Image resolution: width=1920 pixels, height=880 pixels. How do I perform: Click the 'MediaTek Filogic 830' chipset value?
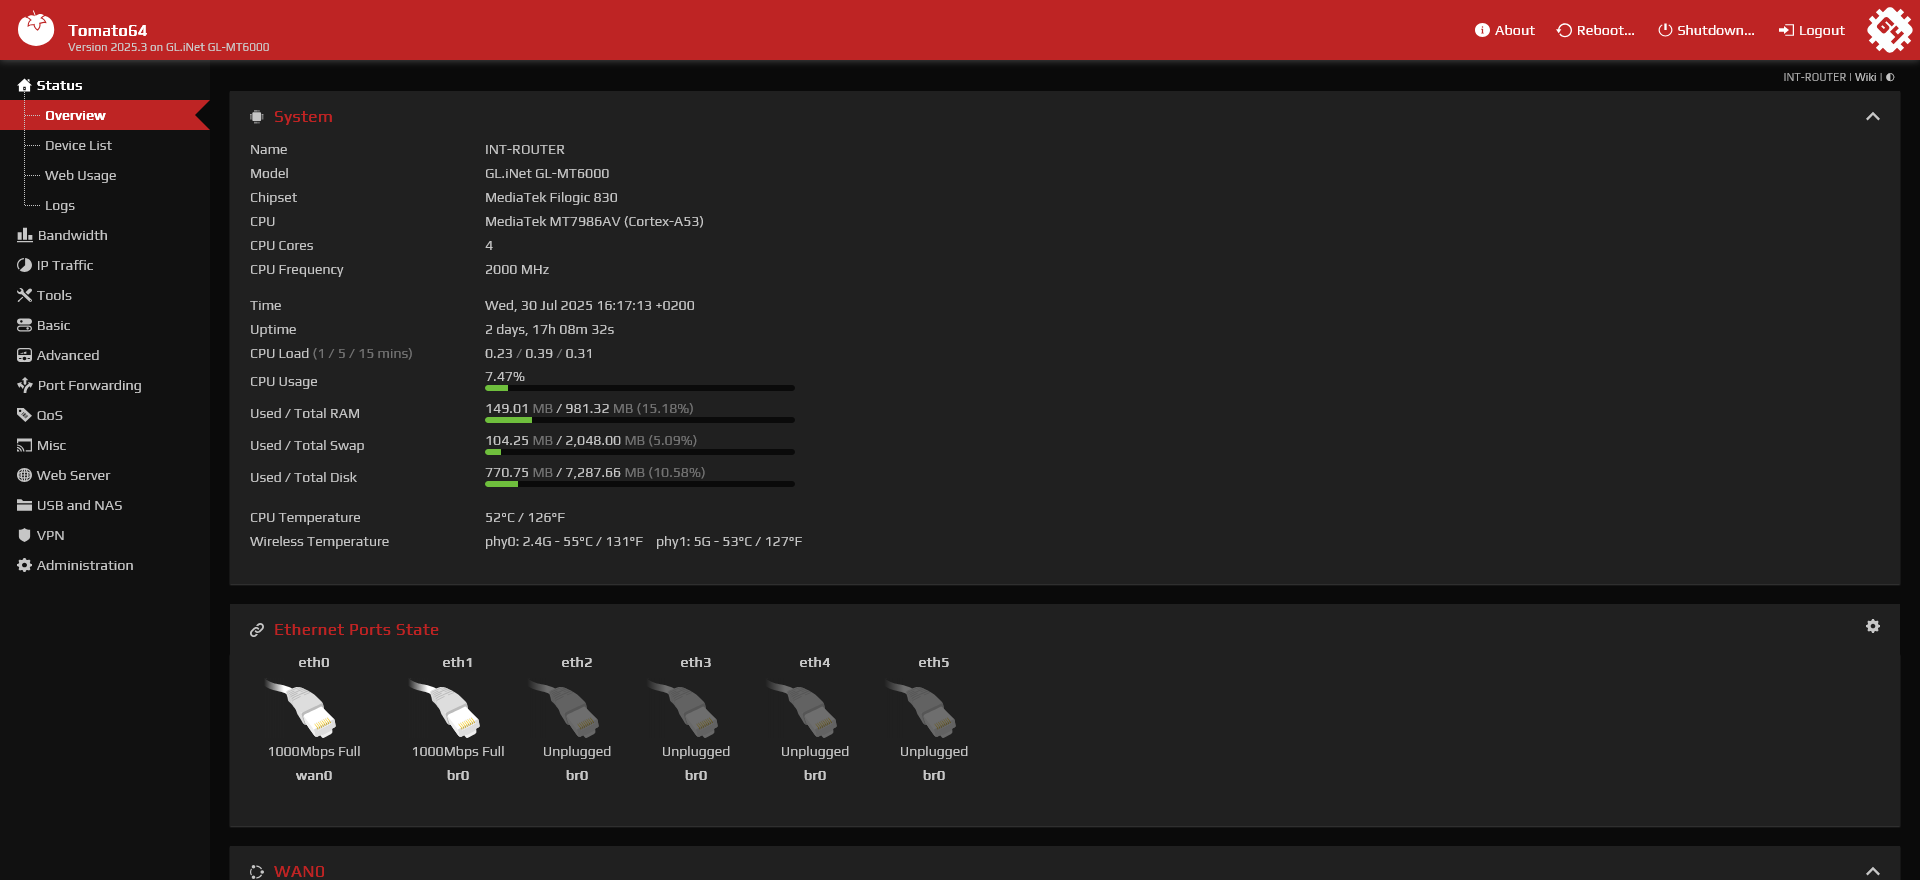point(551,197)
